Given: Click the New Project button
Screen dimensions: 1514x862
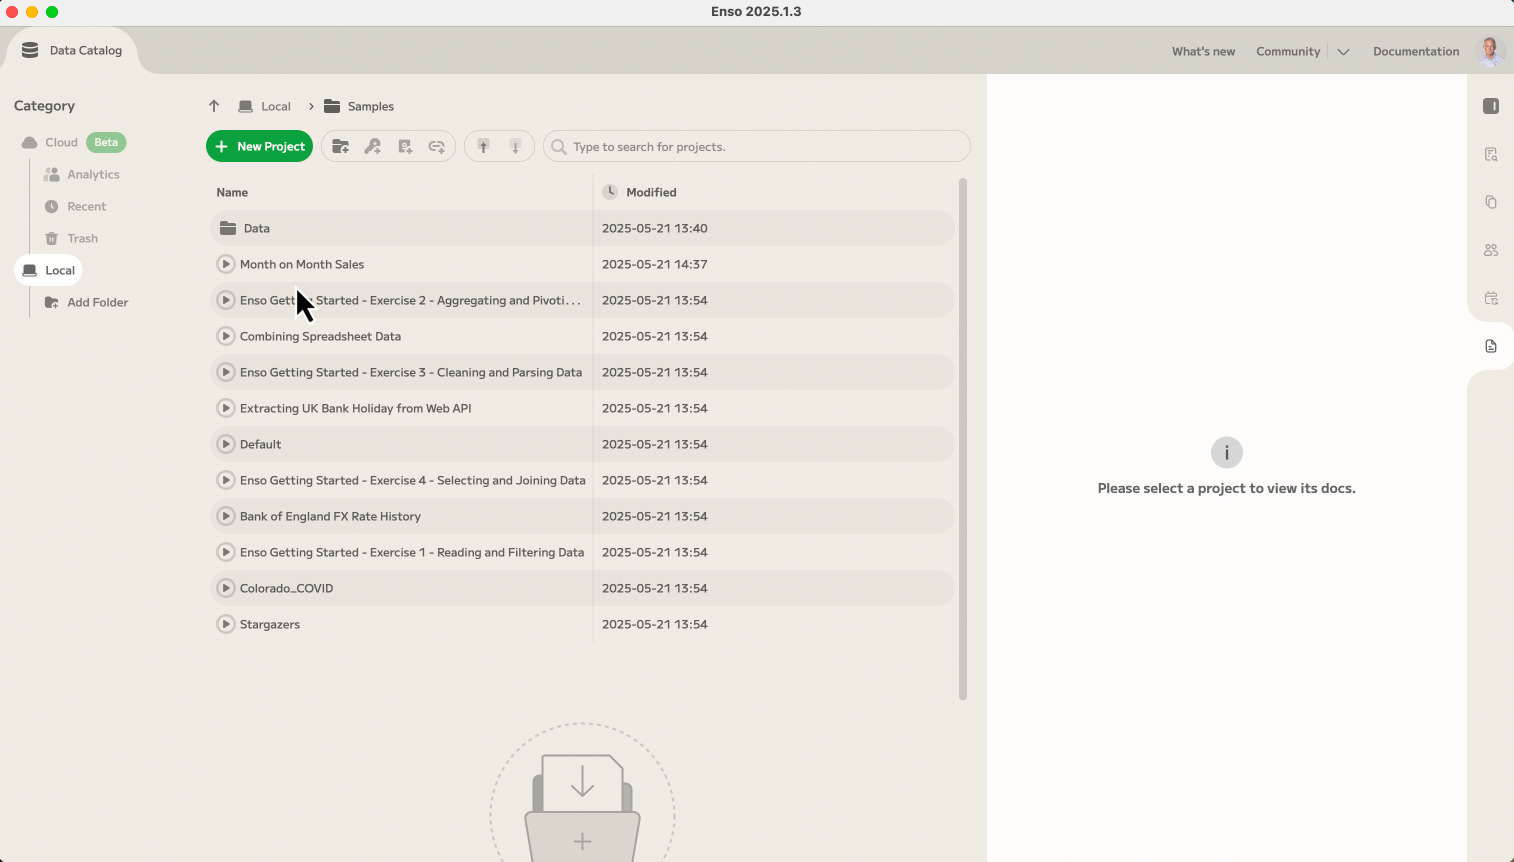Looking at the screenshot, I should (260, 146).
